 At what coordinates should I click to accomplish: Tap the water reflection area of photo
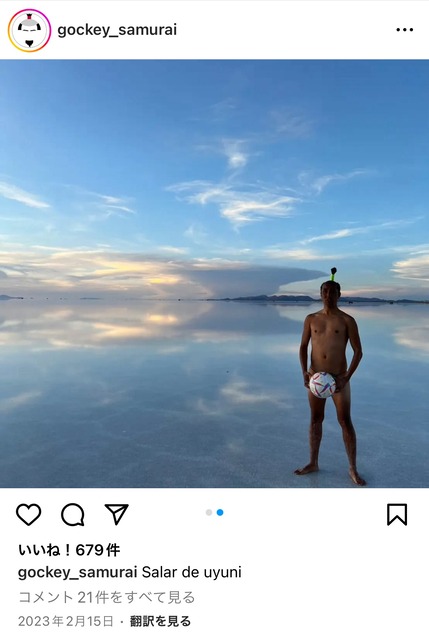(x=147, y=392)
